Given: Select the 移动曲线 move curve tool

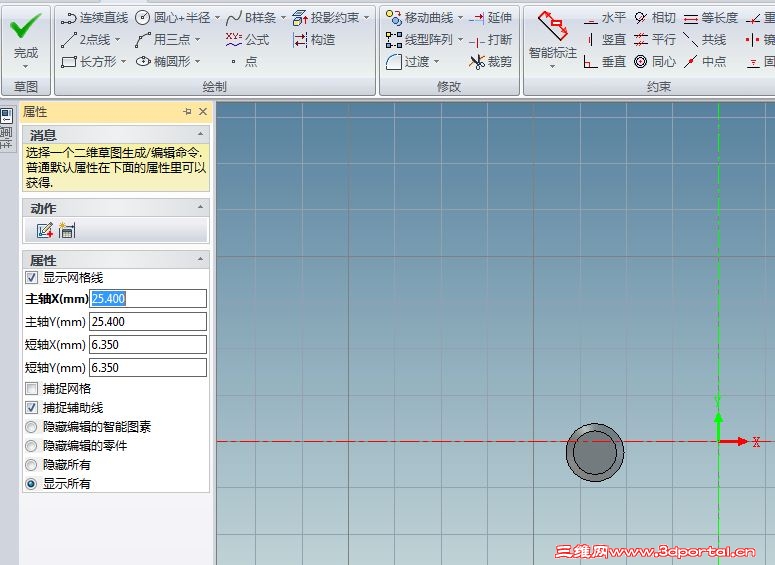Looking at the screenshot, I should point(420,18).
